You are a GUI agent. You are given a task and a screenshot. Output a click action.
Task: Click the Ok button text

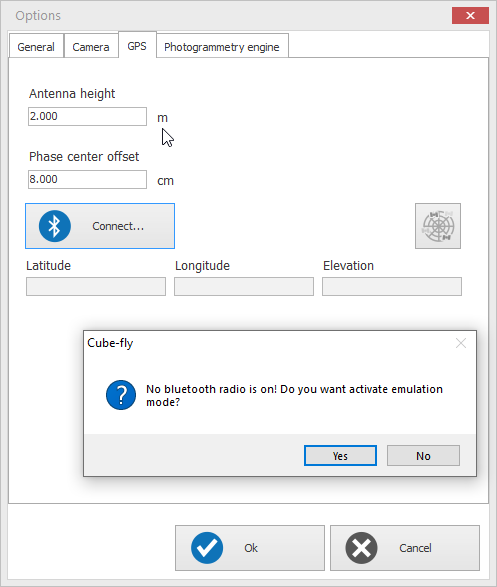point(251,548)
